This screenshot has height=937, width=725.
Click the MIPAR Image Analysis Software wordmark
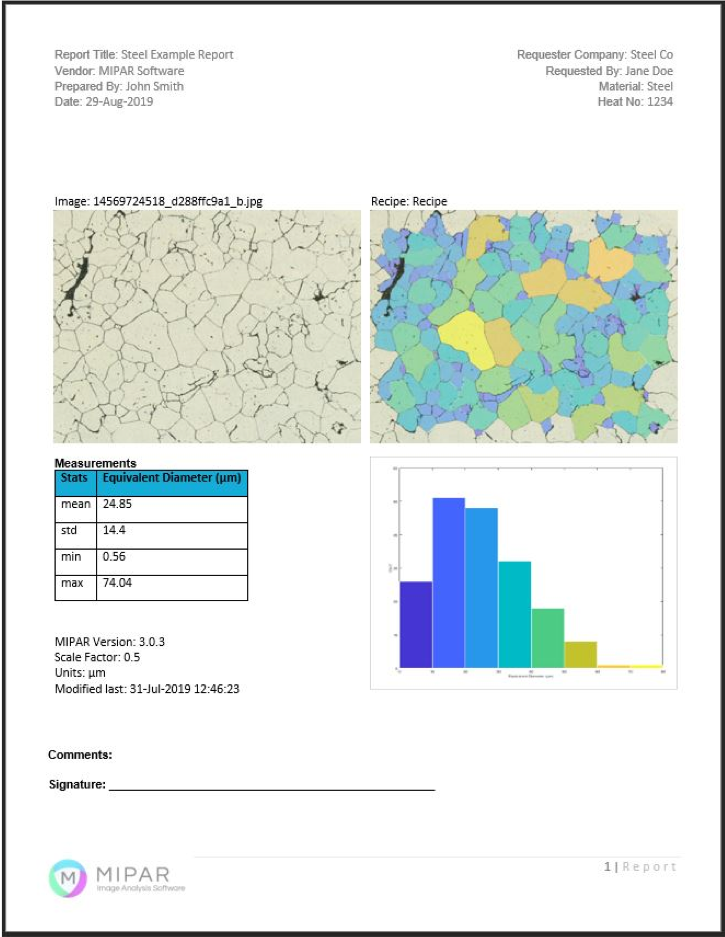(x=141, y=878)
